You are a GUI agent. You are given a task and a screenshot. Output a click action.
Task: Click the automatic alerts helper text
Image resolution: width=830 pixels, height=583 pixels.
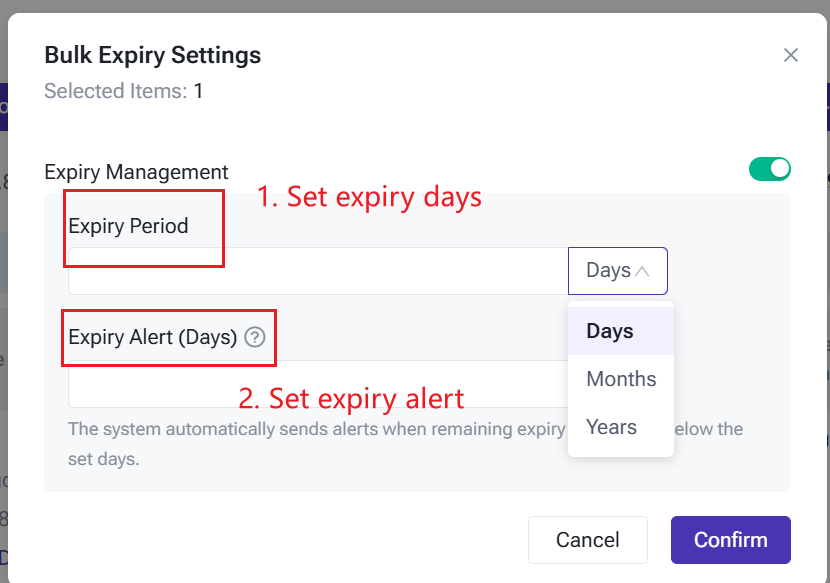316,429
